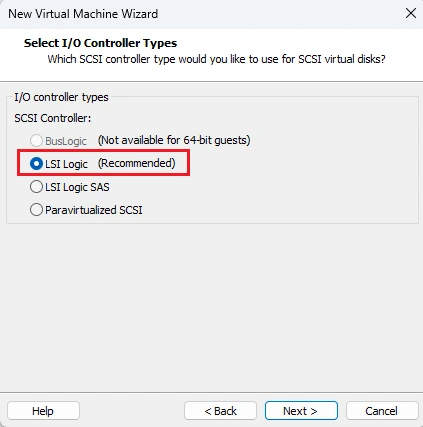Click the 'New Virtual Machine Wizard' title bar

83,14
